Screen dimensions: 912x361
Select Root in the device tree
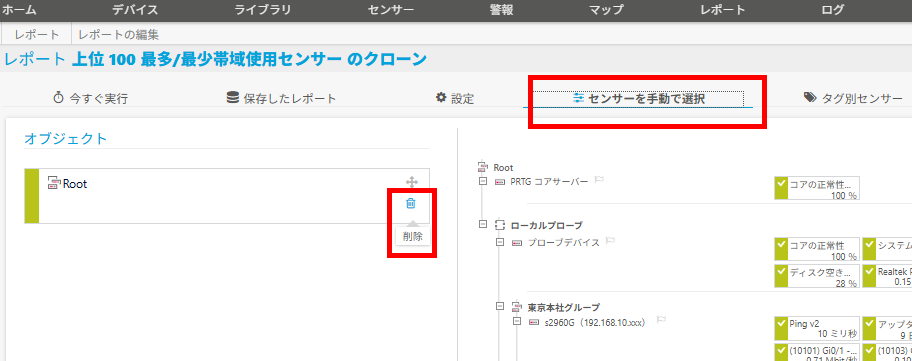(x=503, y=167)
